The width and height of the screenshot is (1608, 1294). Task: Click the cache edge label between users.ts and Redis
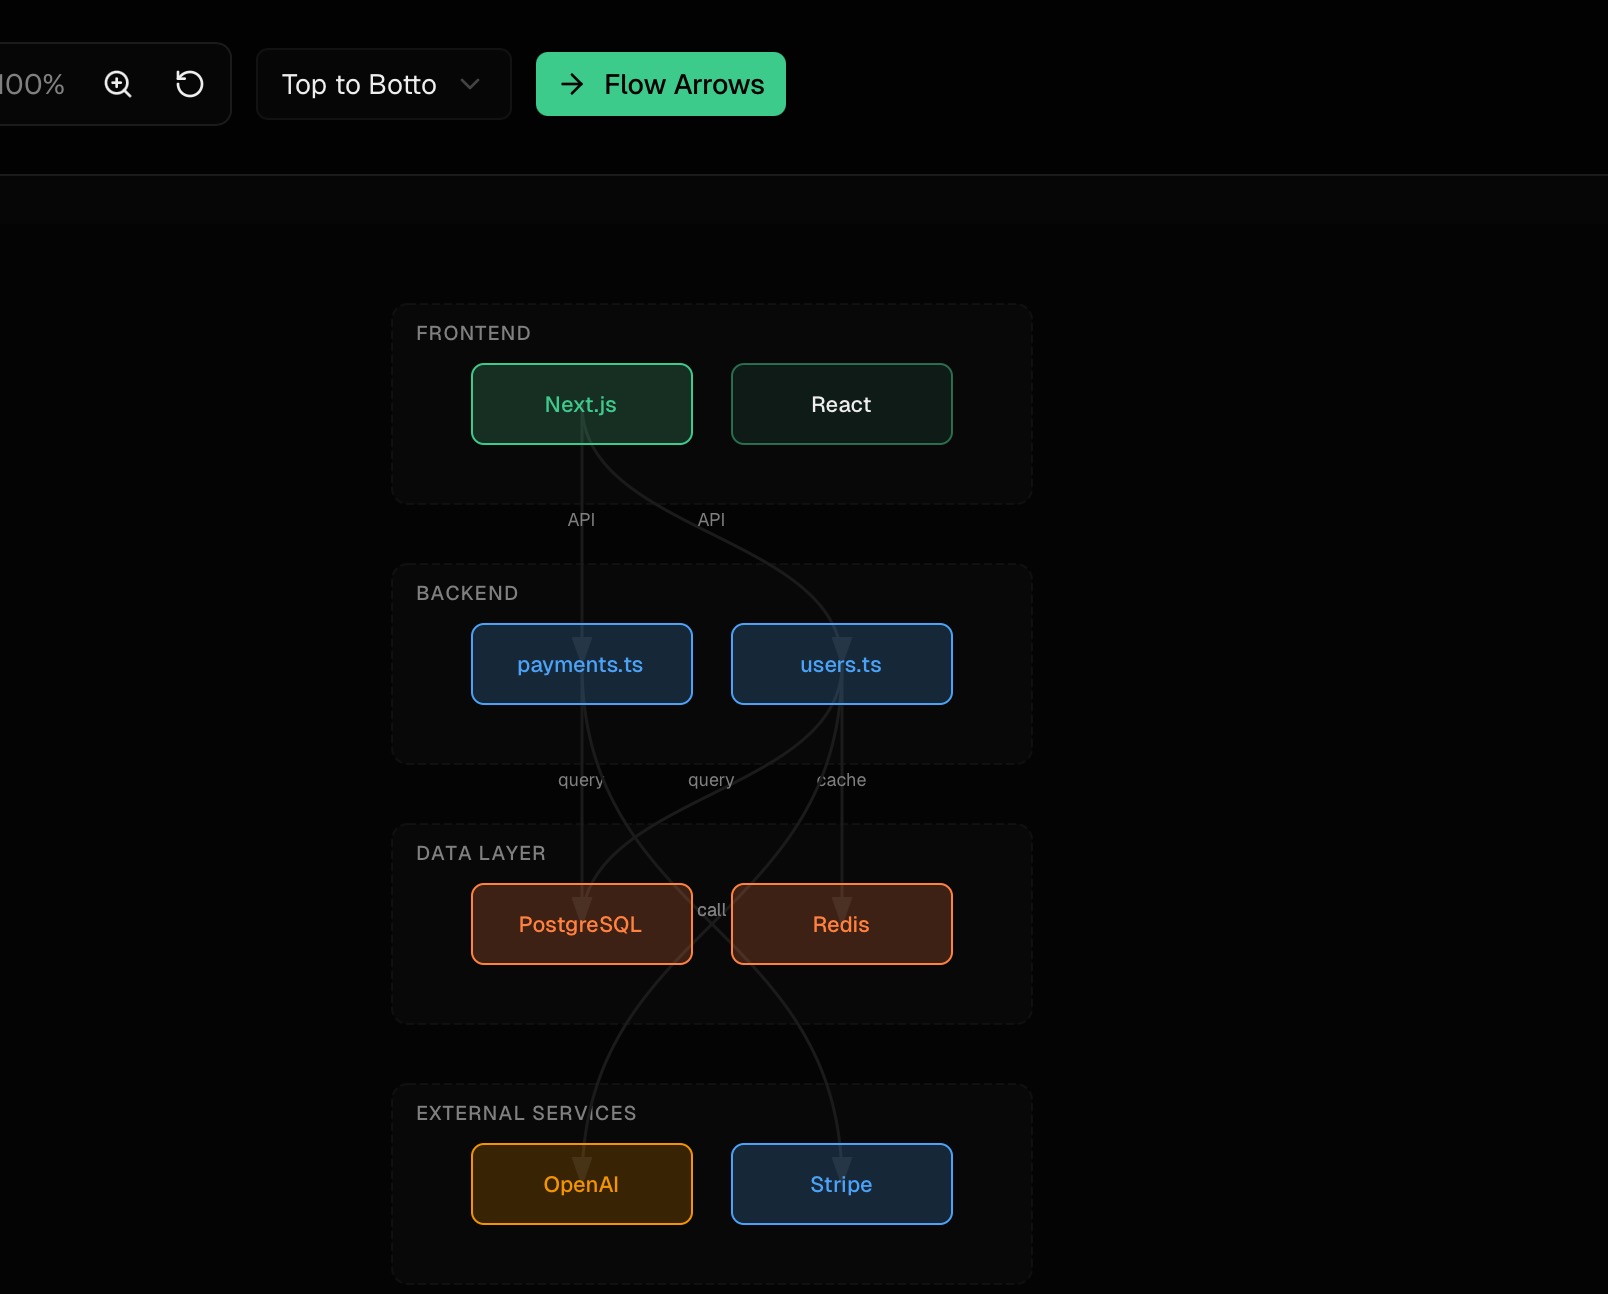tap(843, 780)
